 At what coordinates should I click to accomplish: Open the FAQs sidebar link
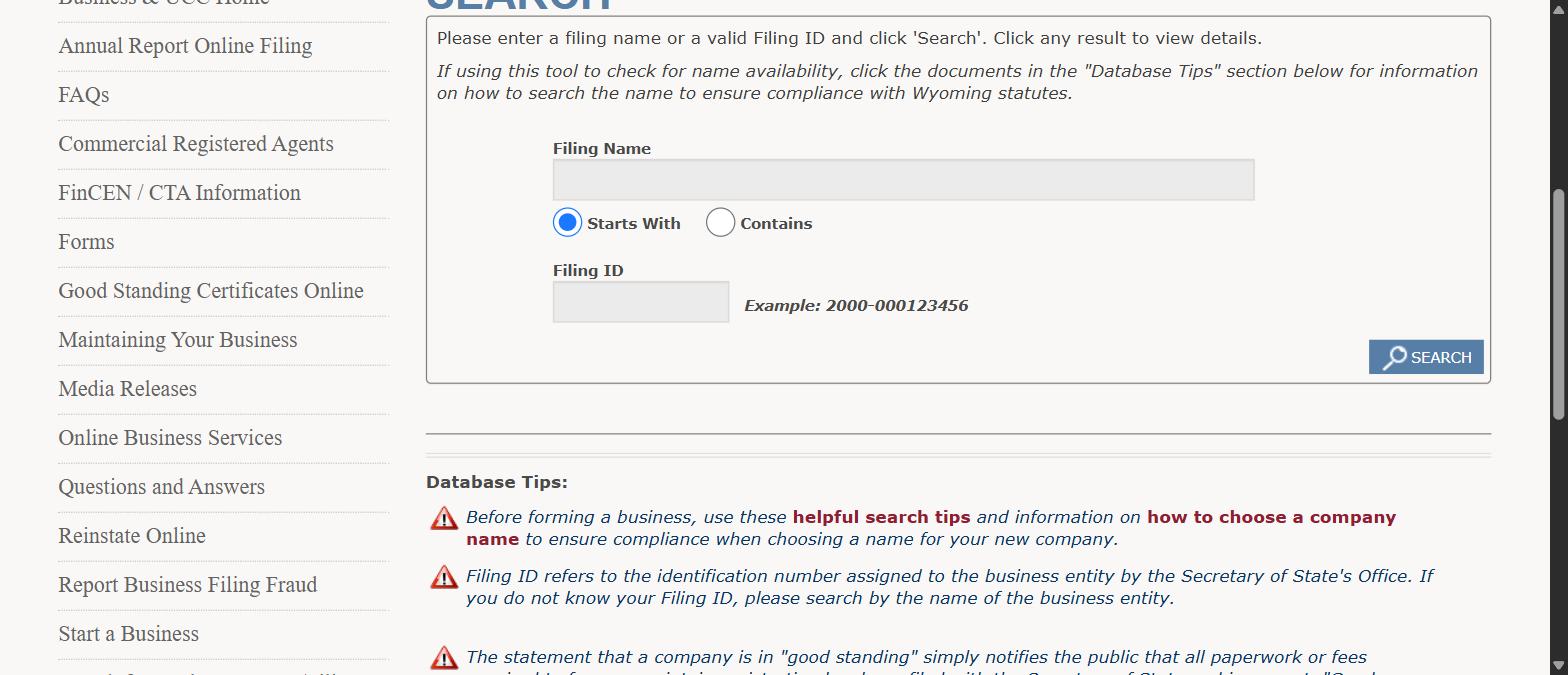point(84,95)
